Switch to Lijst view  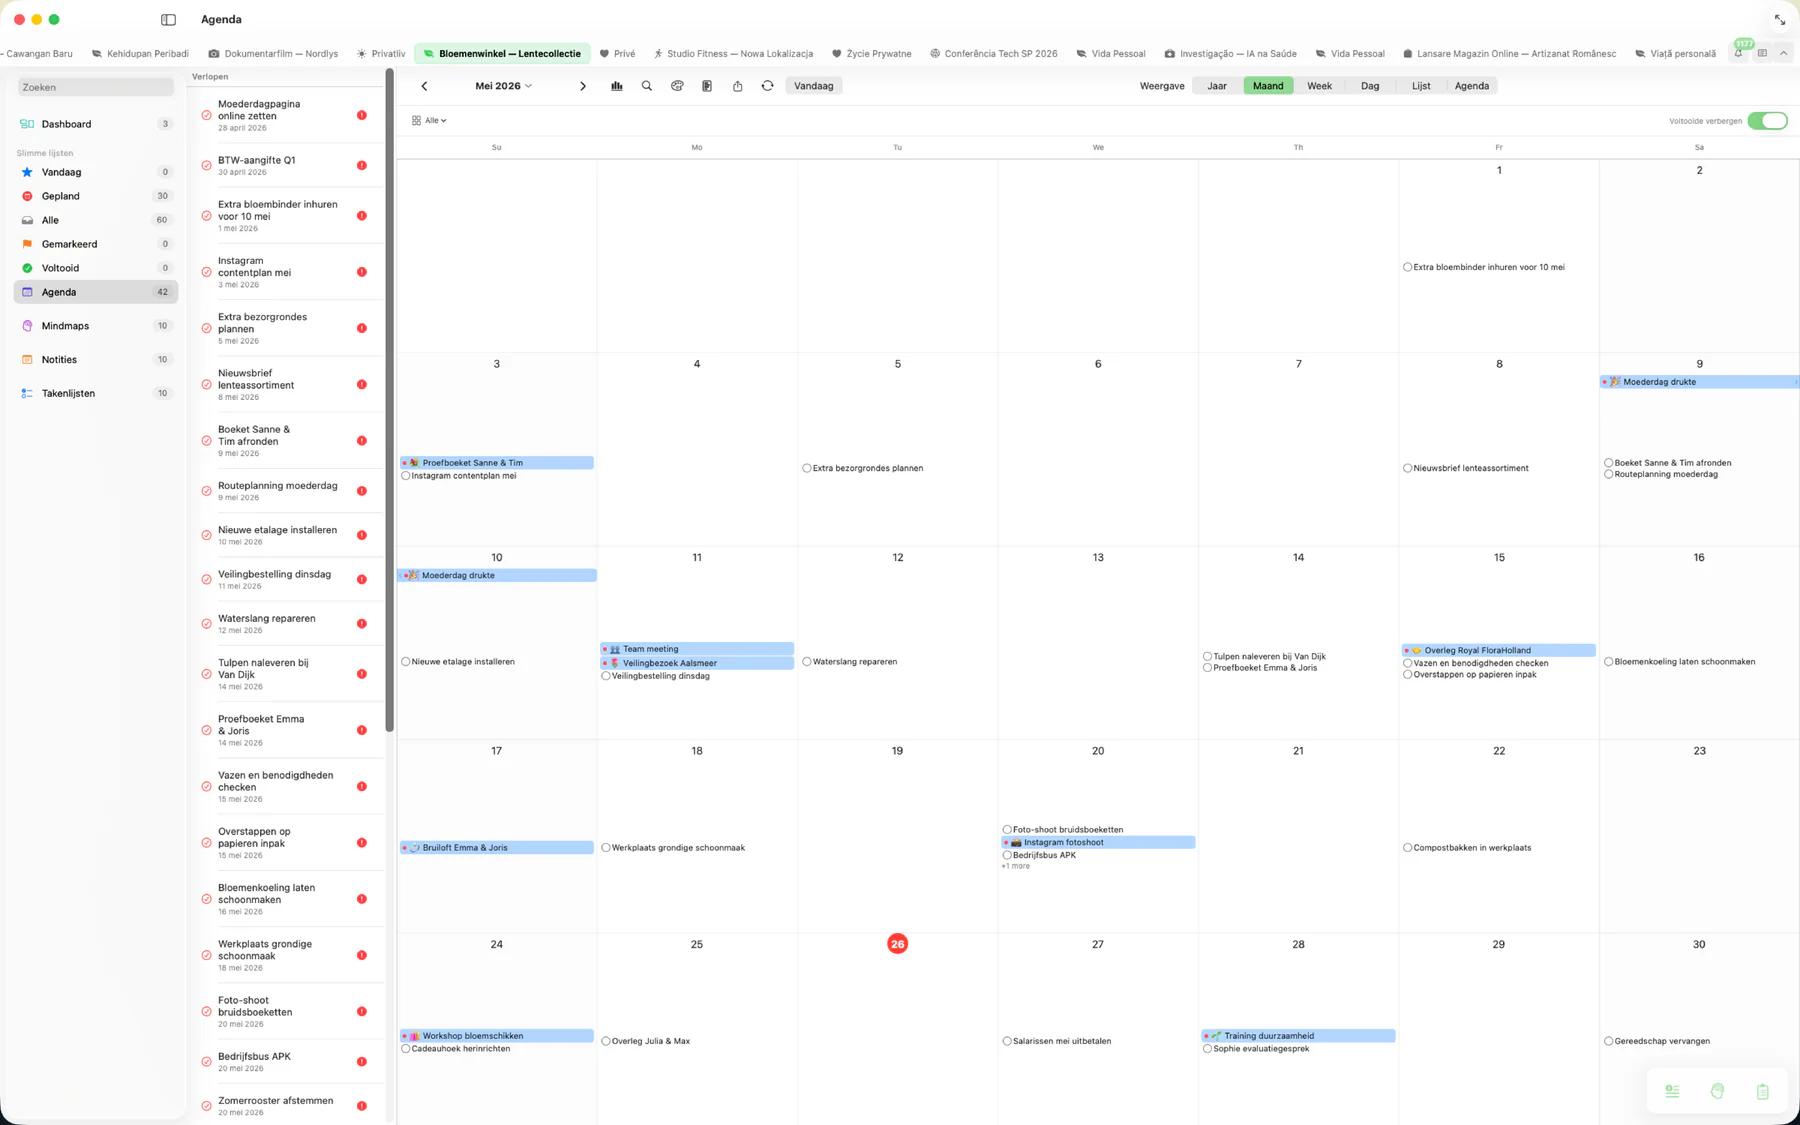tap(1421, 86)
